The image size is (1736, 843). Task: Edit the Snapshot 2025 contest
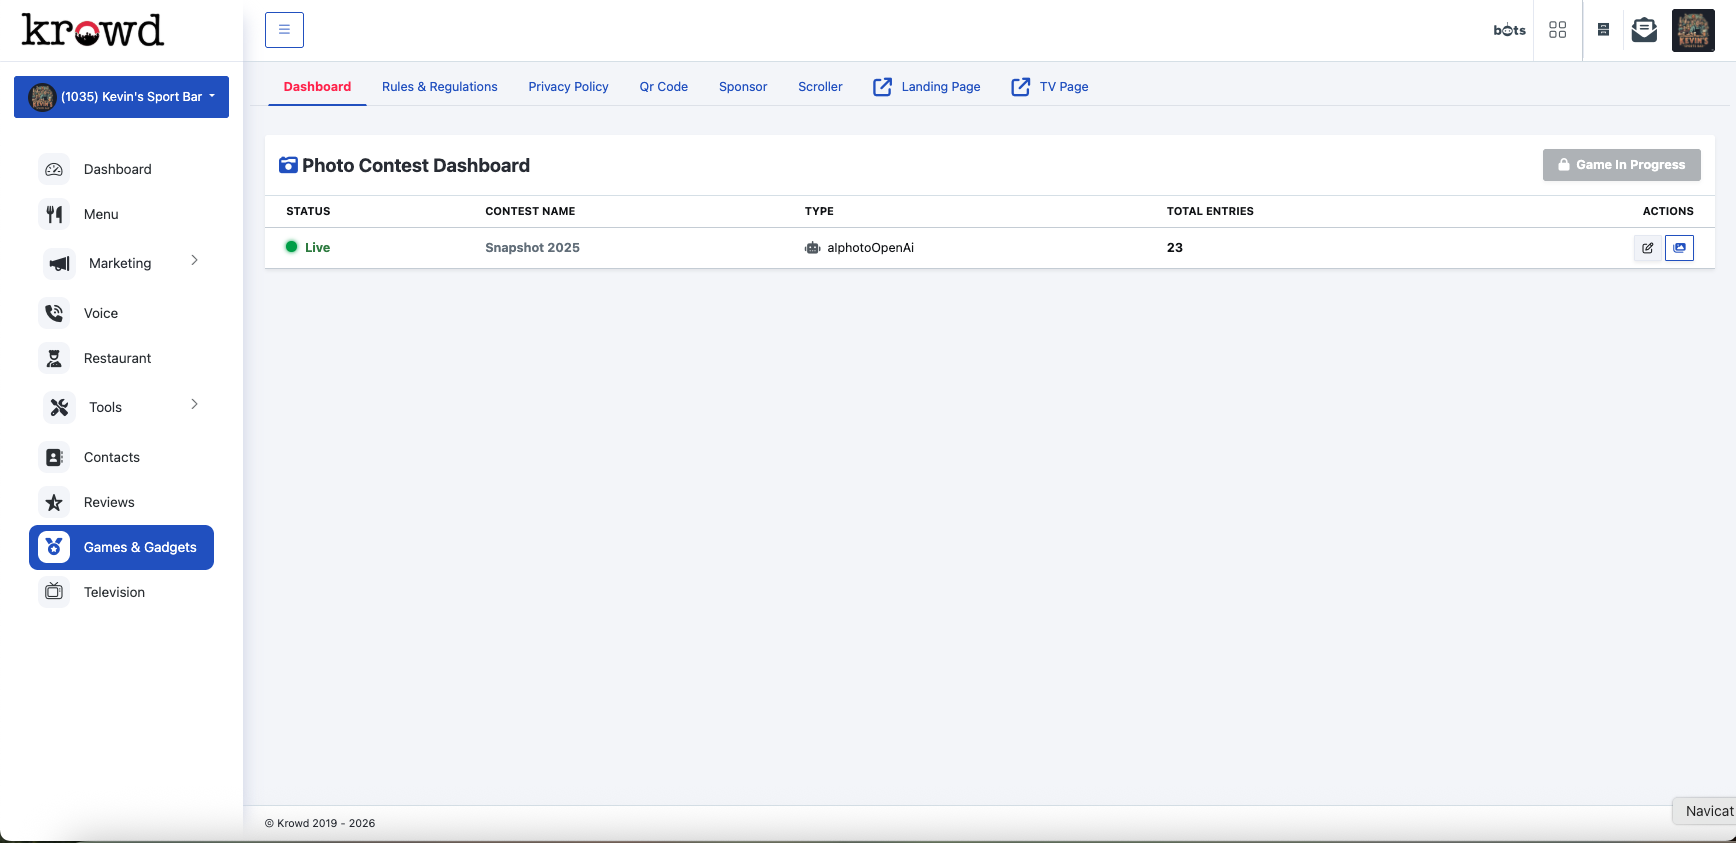1647,248
